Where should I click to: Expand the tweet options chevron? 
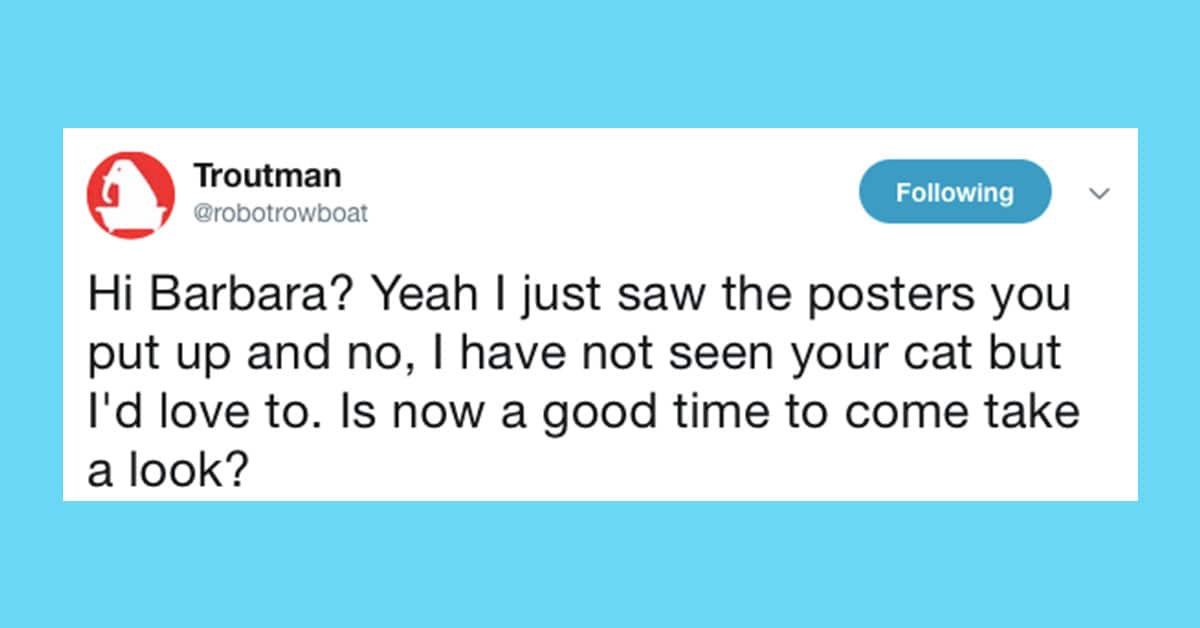point(1099,193)
